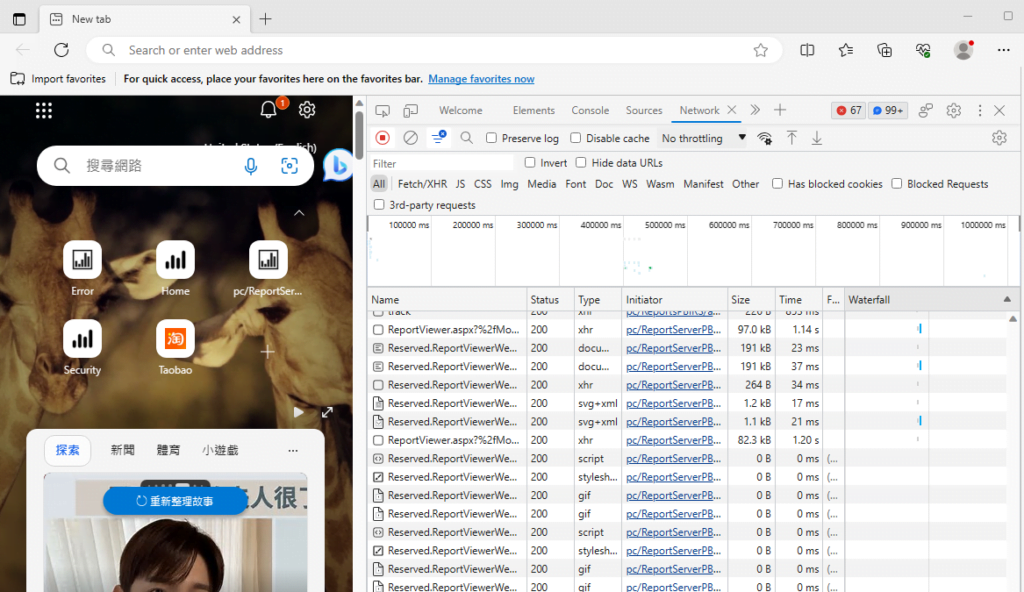Open Collections in browser toolbar
Screen dimensions: 1024x592
click(x=884, y=50)
